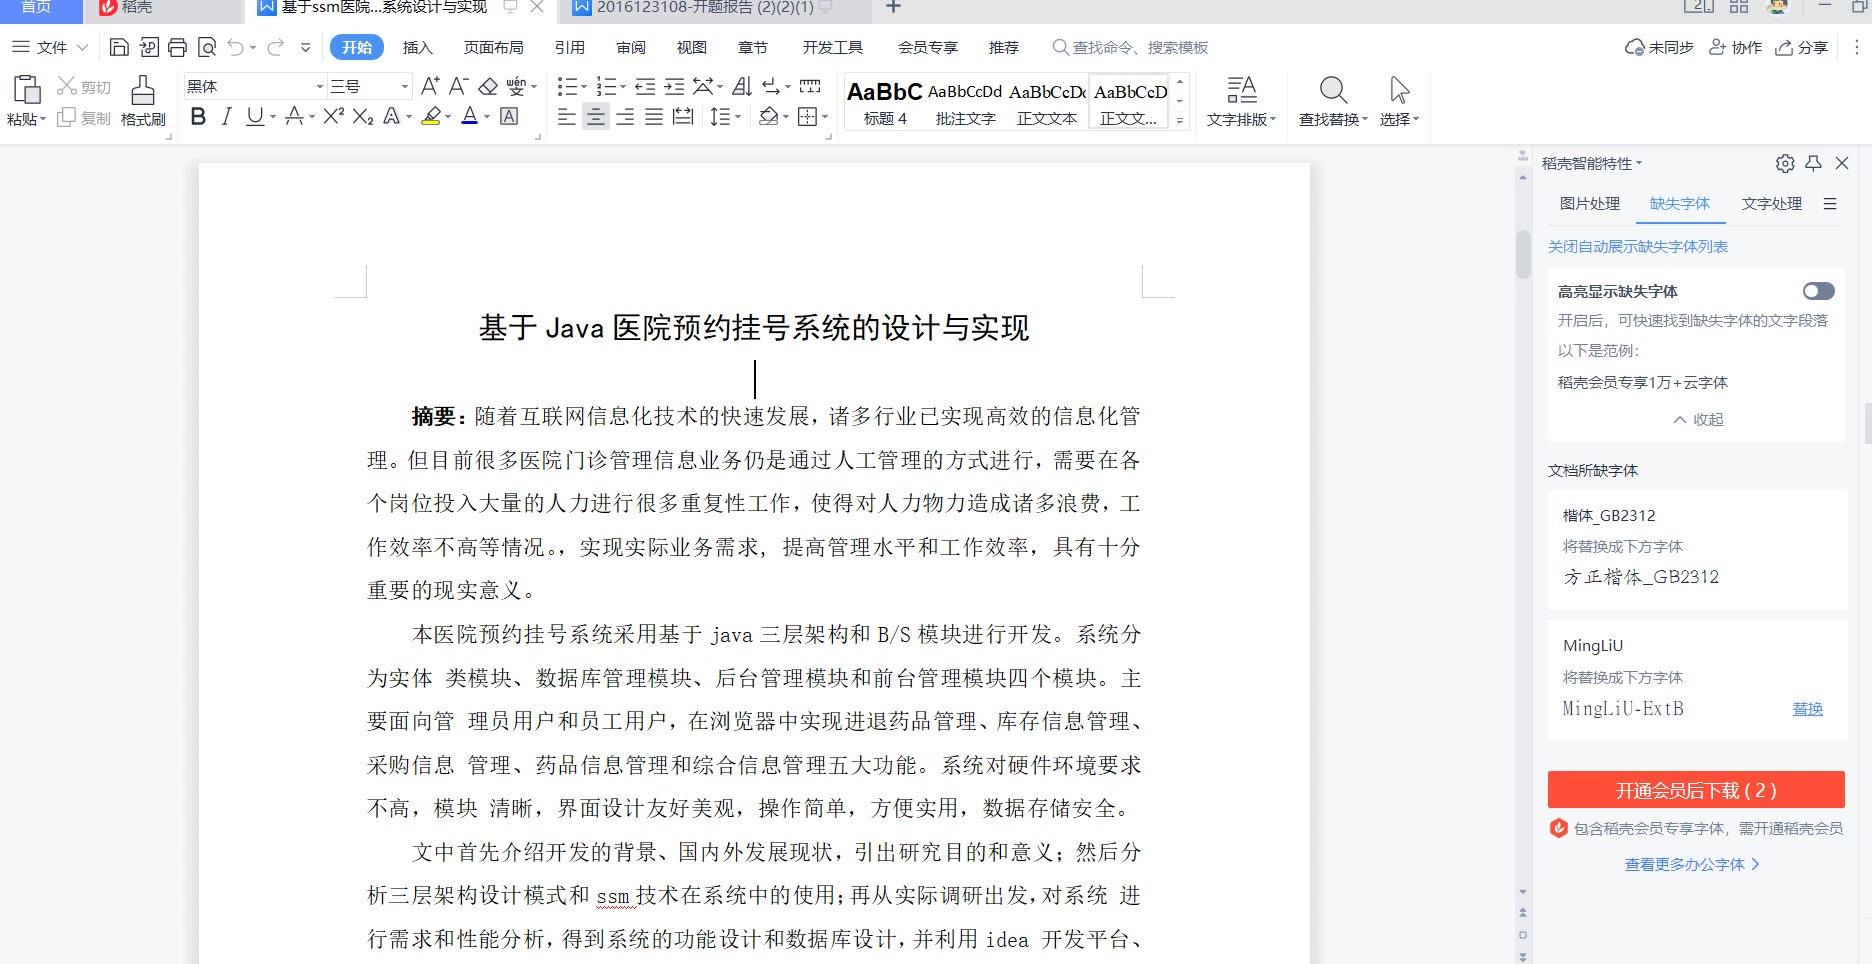Switch to the 图片处理 panel tab
1872x964 pixels.
click(1590, 203)
